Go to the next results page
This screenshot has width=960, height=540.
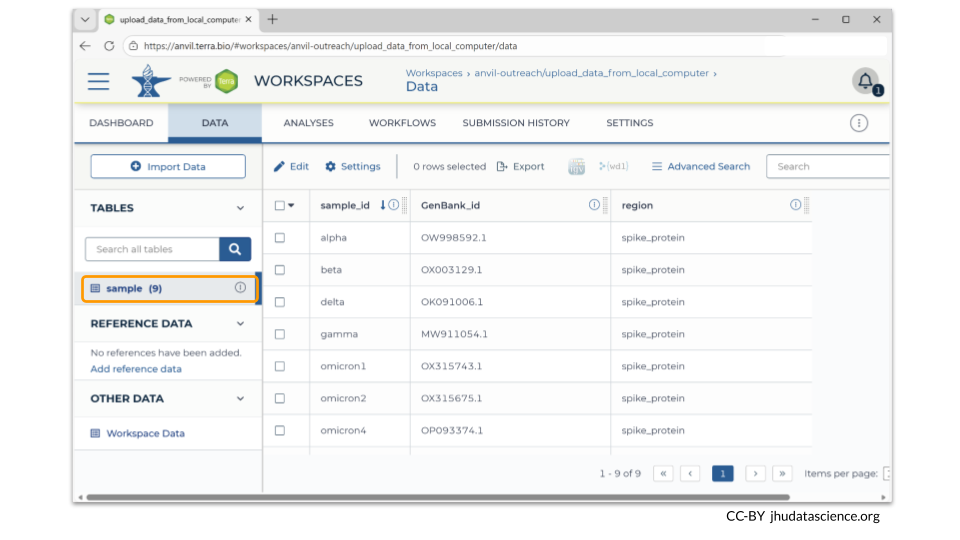pyautogui.click(x=756, y=473)
